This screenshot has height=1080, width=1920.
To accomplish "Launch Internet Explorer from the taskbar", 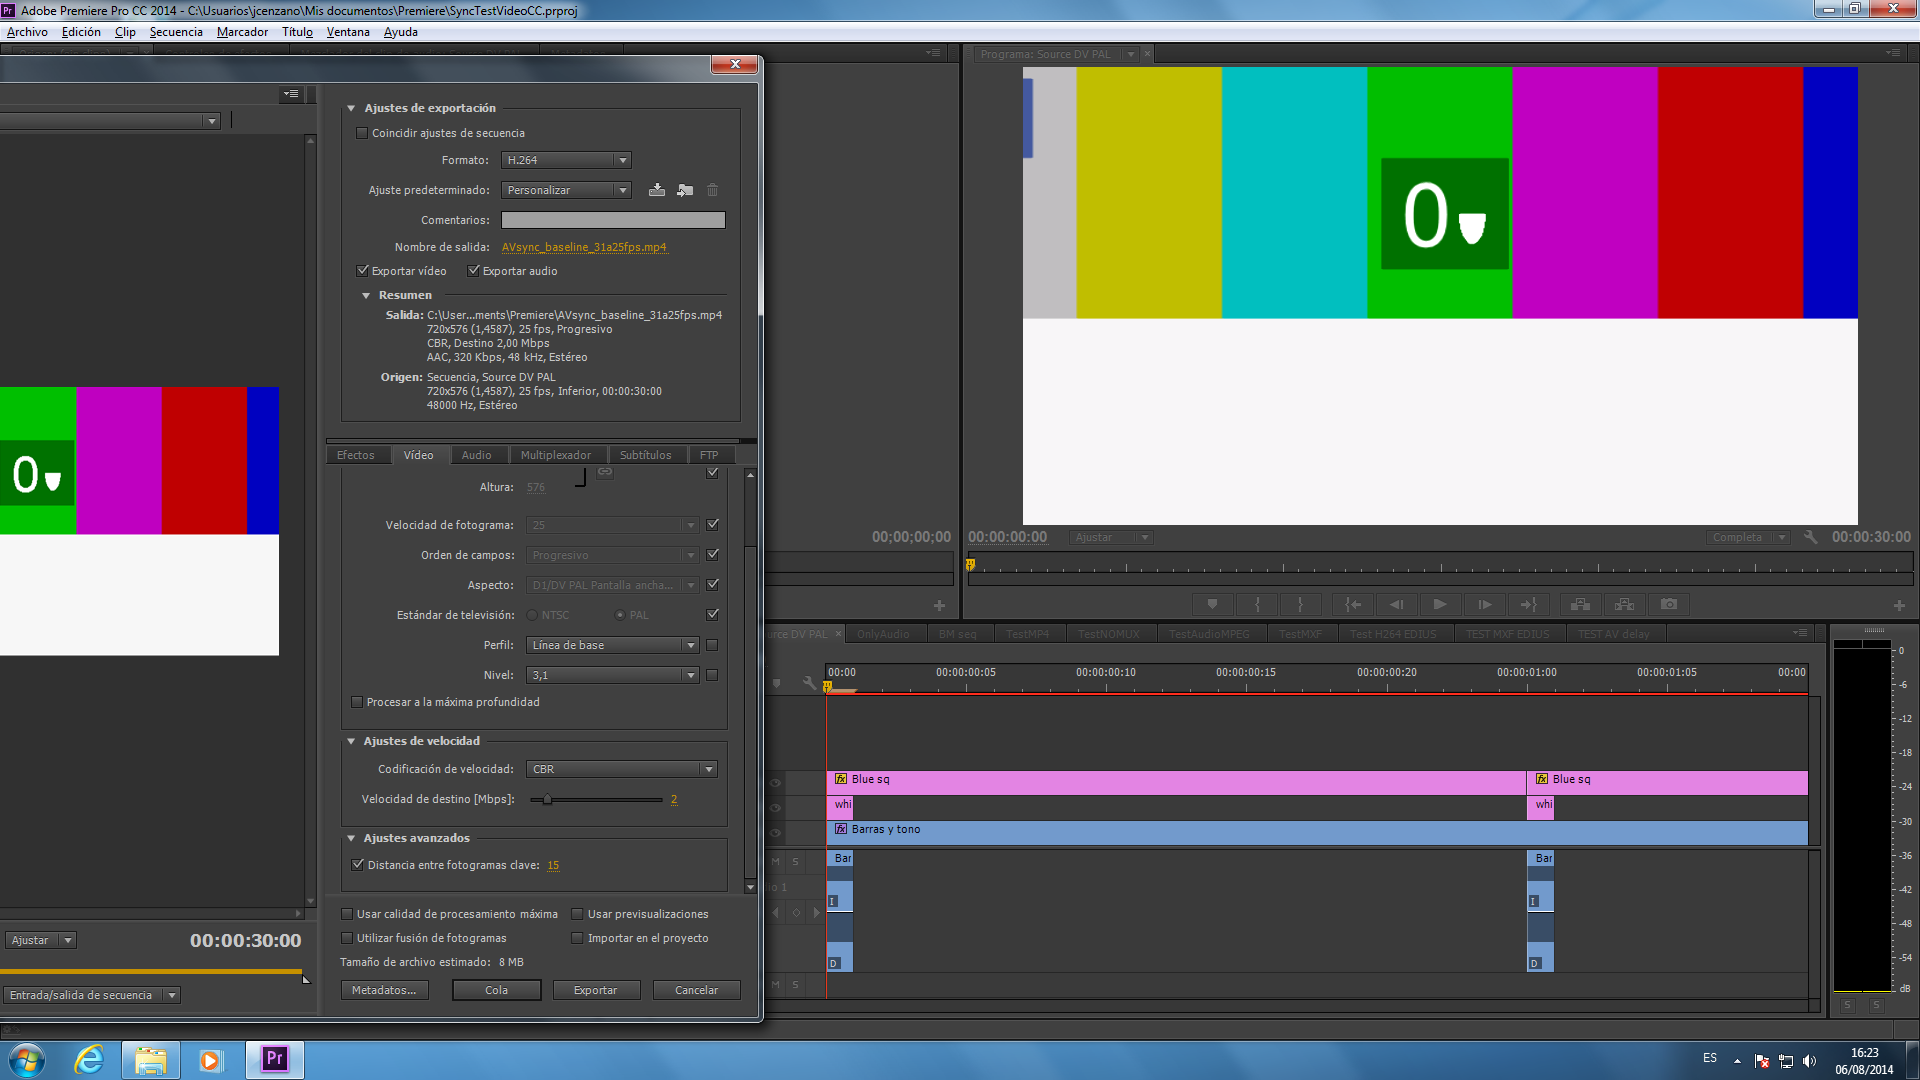I will tap(89, 1060).
